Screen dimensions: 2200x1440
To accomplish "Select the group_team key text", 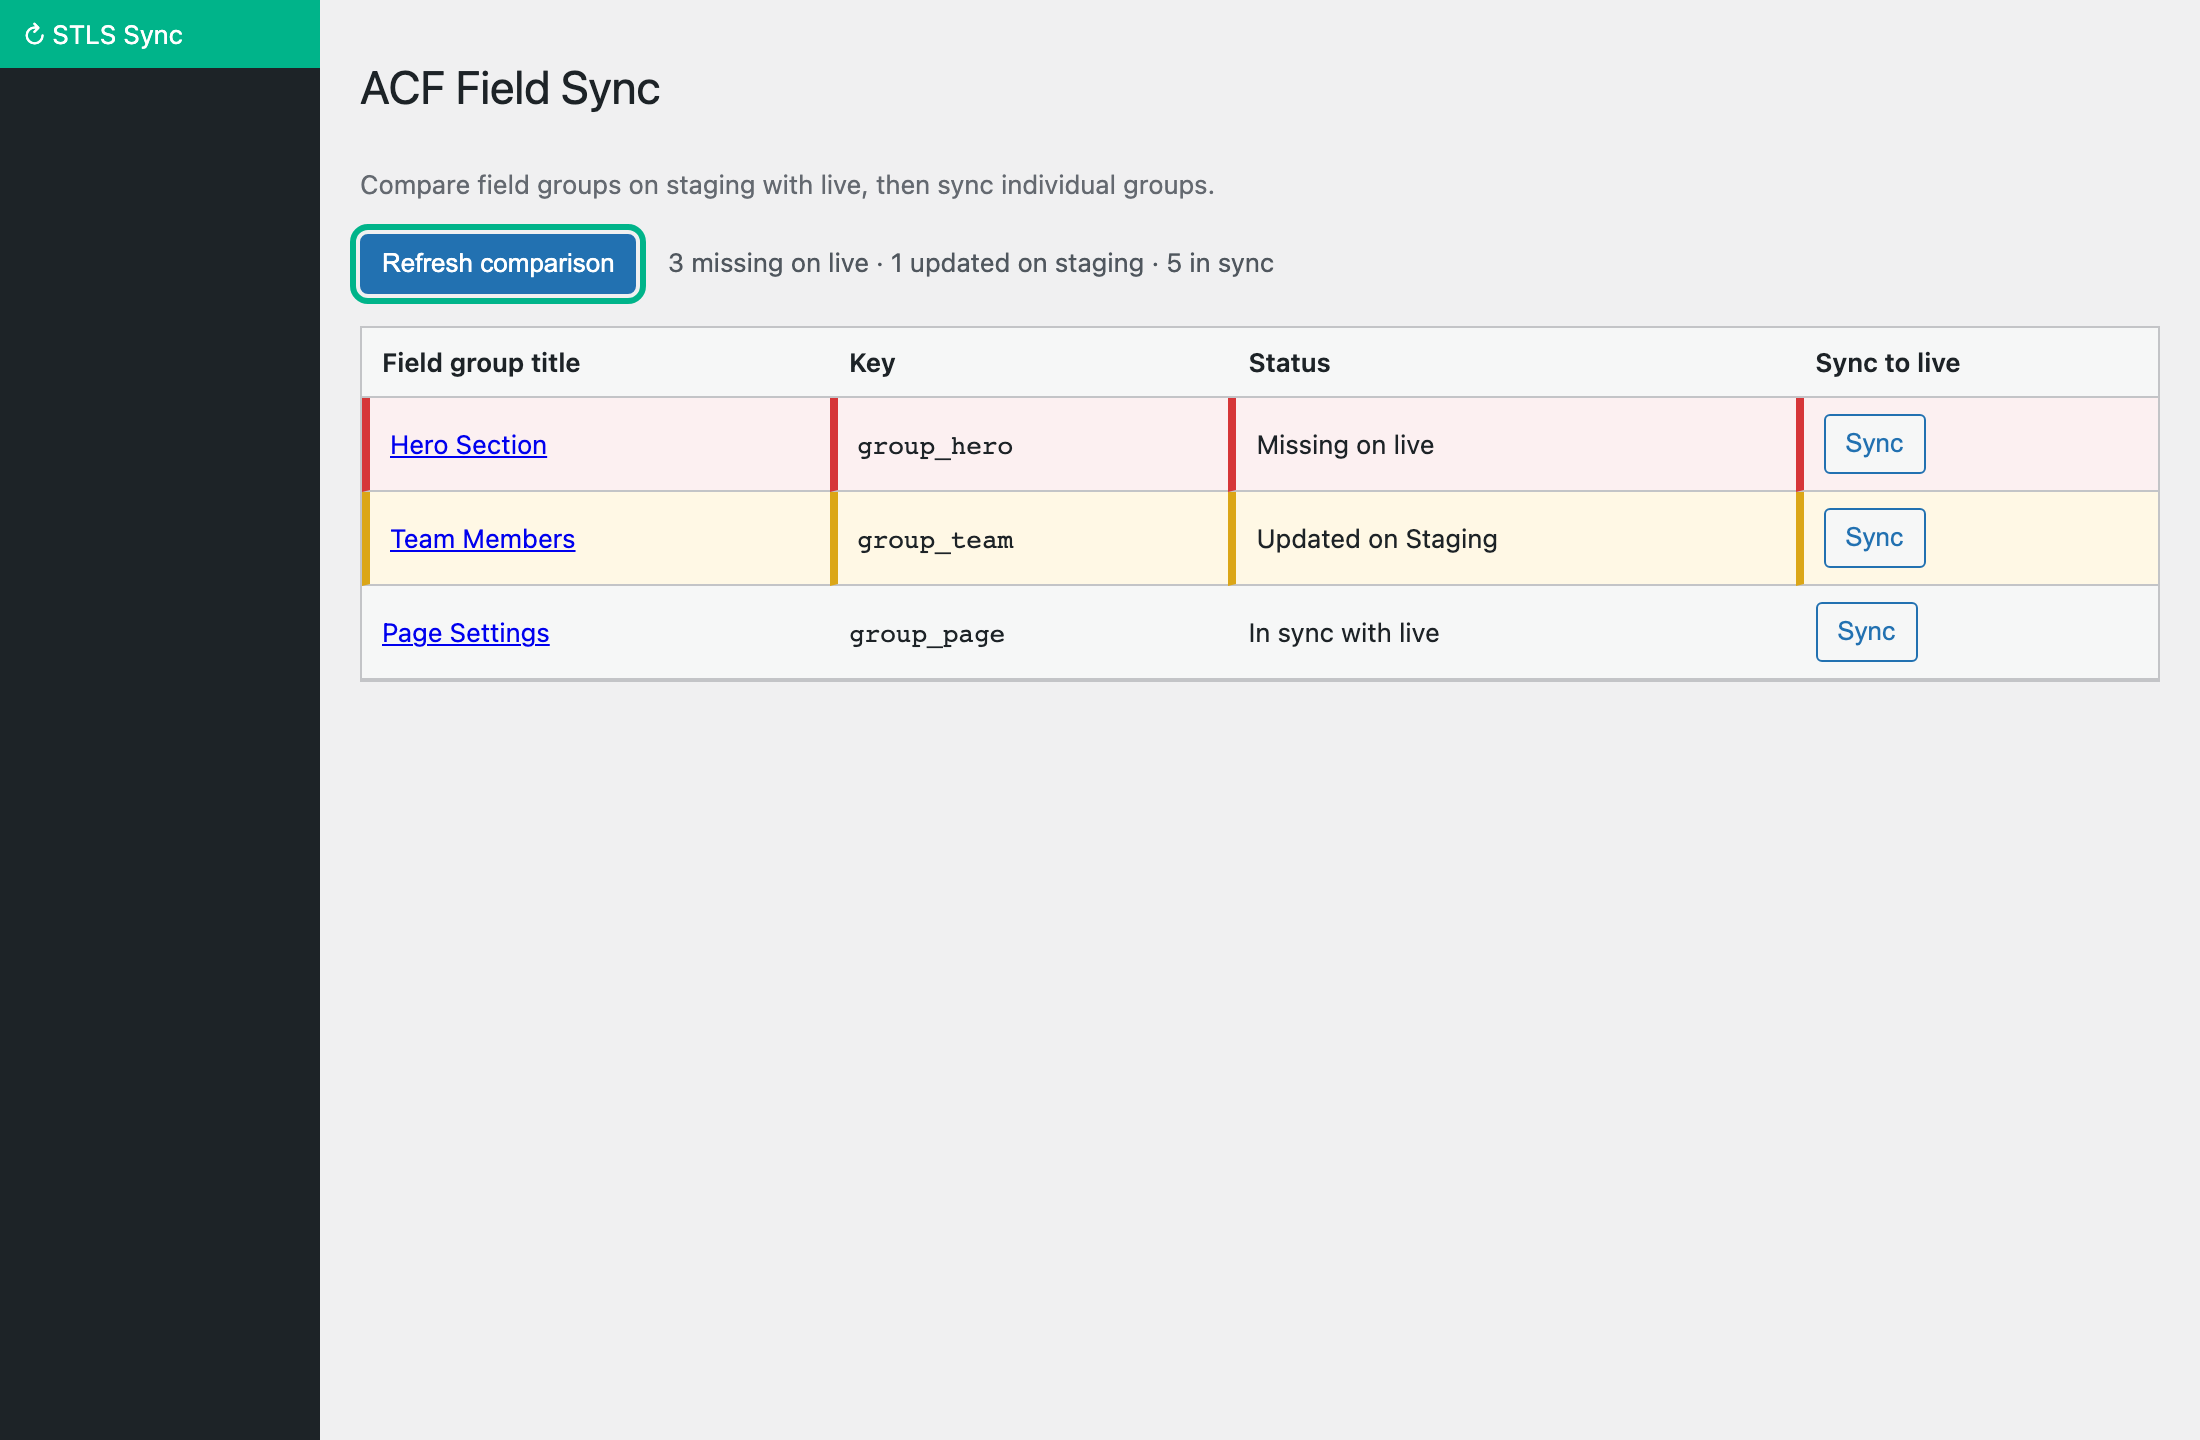I will click(x=935, y=540).
